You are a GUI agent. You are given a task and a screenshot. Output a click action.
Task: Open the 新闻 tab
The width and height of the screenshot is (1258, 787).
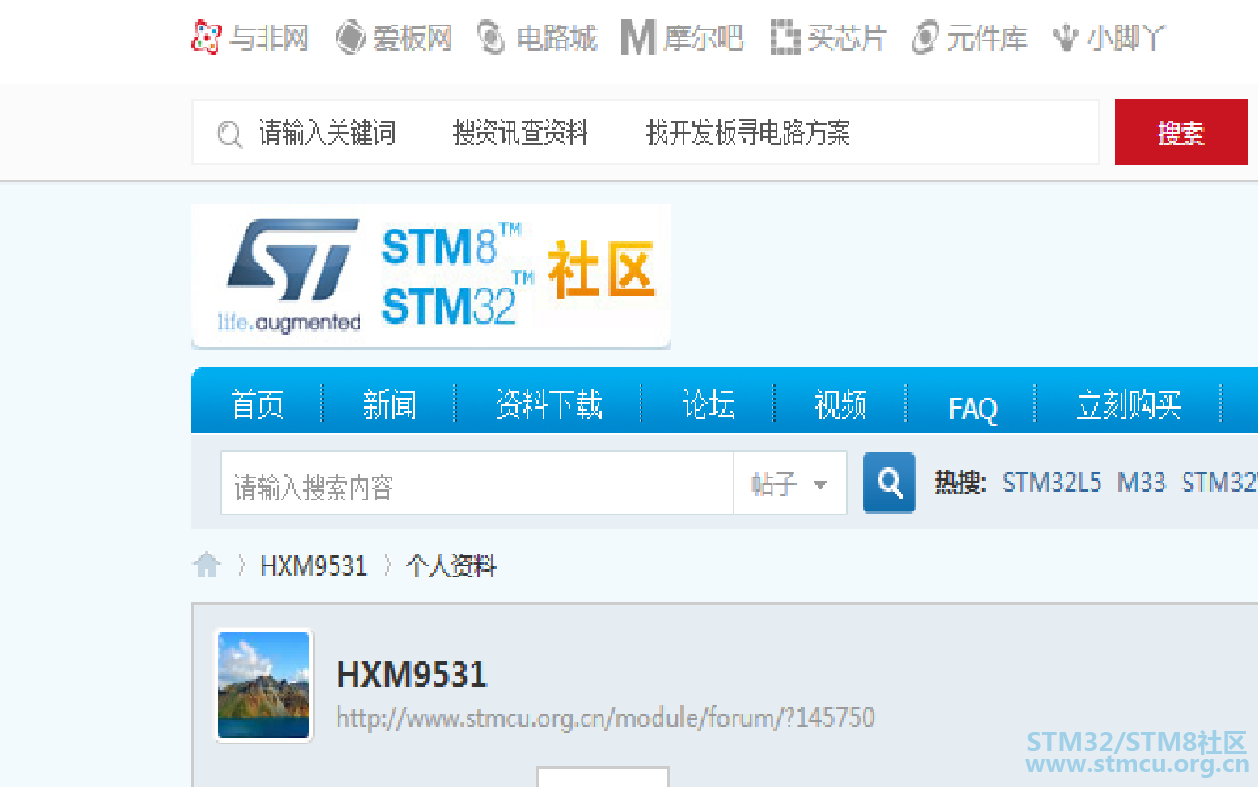click(389, 405)
